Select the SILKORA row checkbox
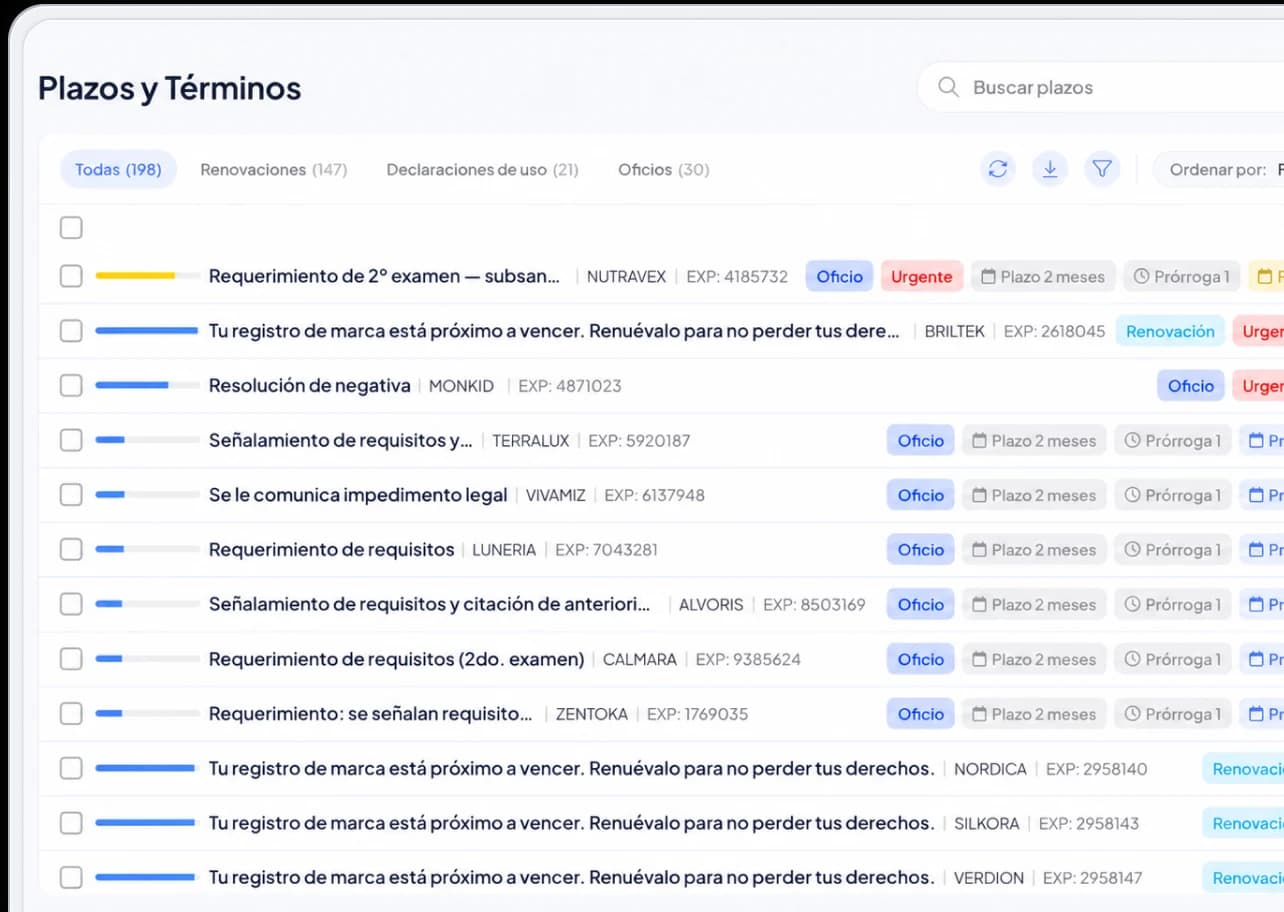Viewport: 1284px width, 912px height. (x=71, y=823)
